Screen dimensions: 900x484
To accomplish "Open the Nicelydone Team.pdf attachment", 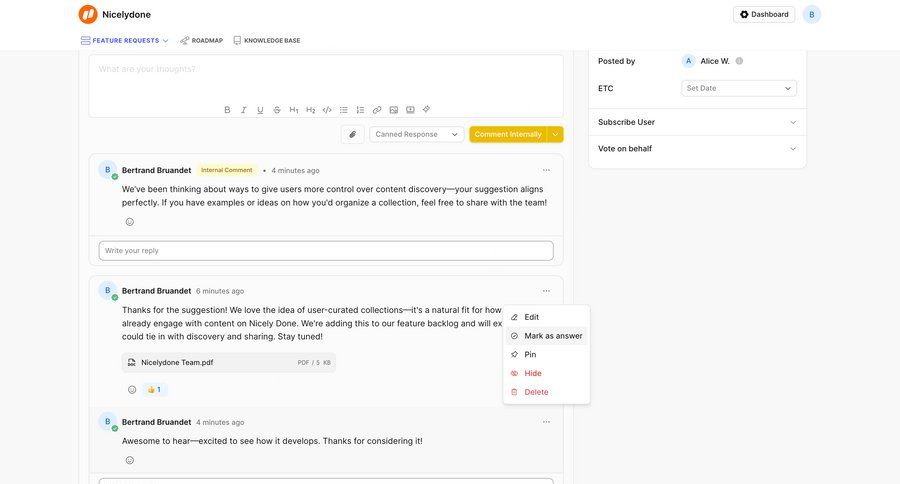I will [228, 362].
